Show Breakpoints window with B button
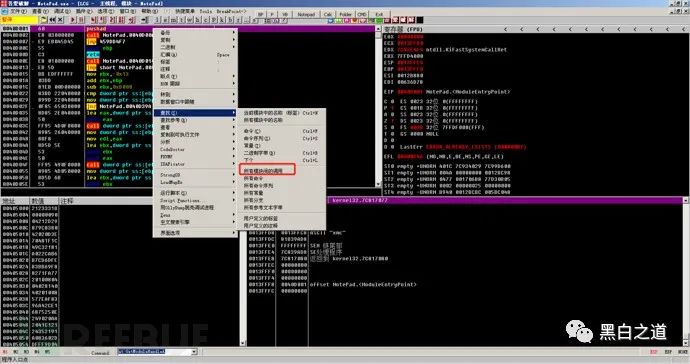Screen dimensions: 690x364 click(230, 20)
